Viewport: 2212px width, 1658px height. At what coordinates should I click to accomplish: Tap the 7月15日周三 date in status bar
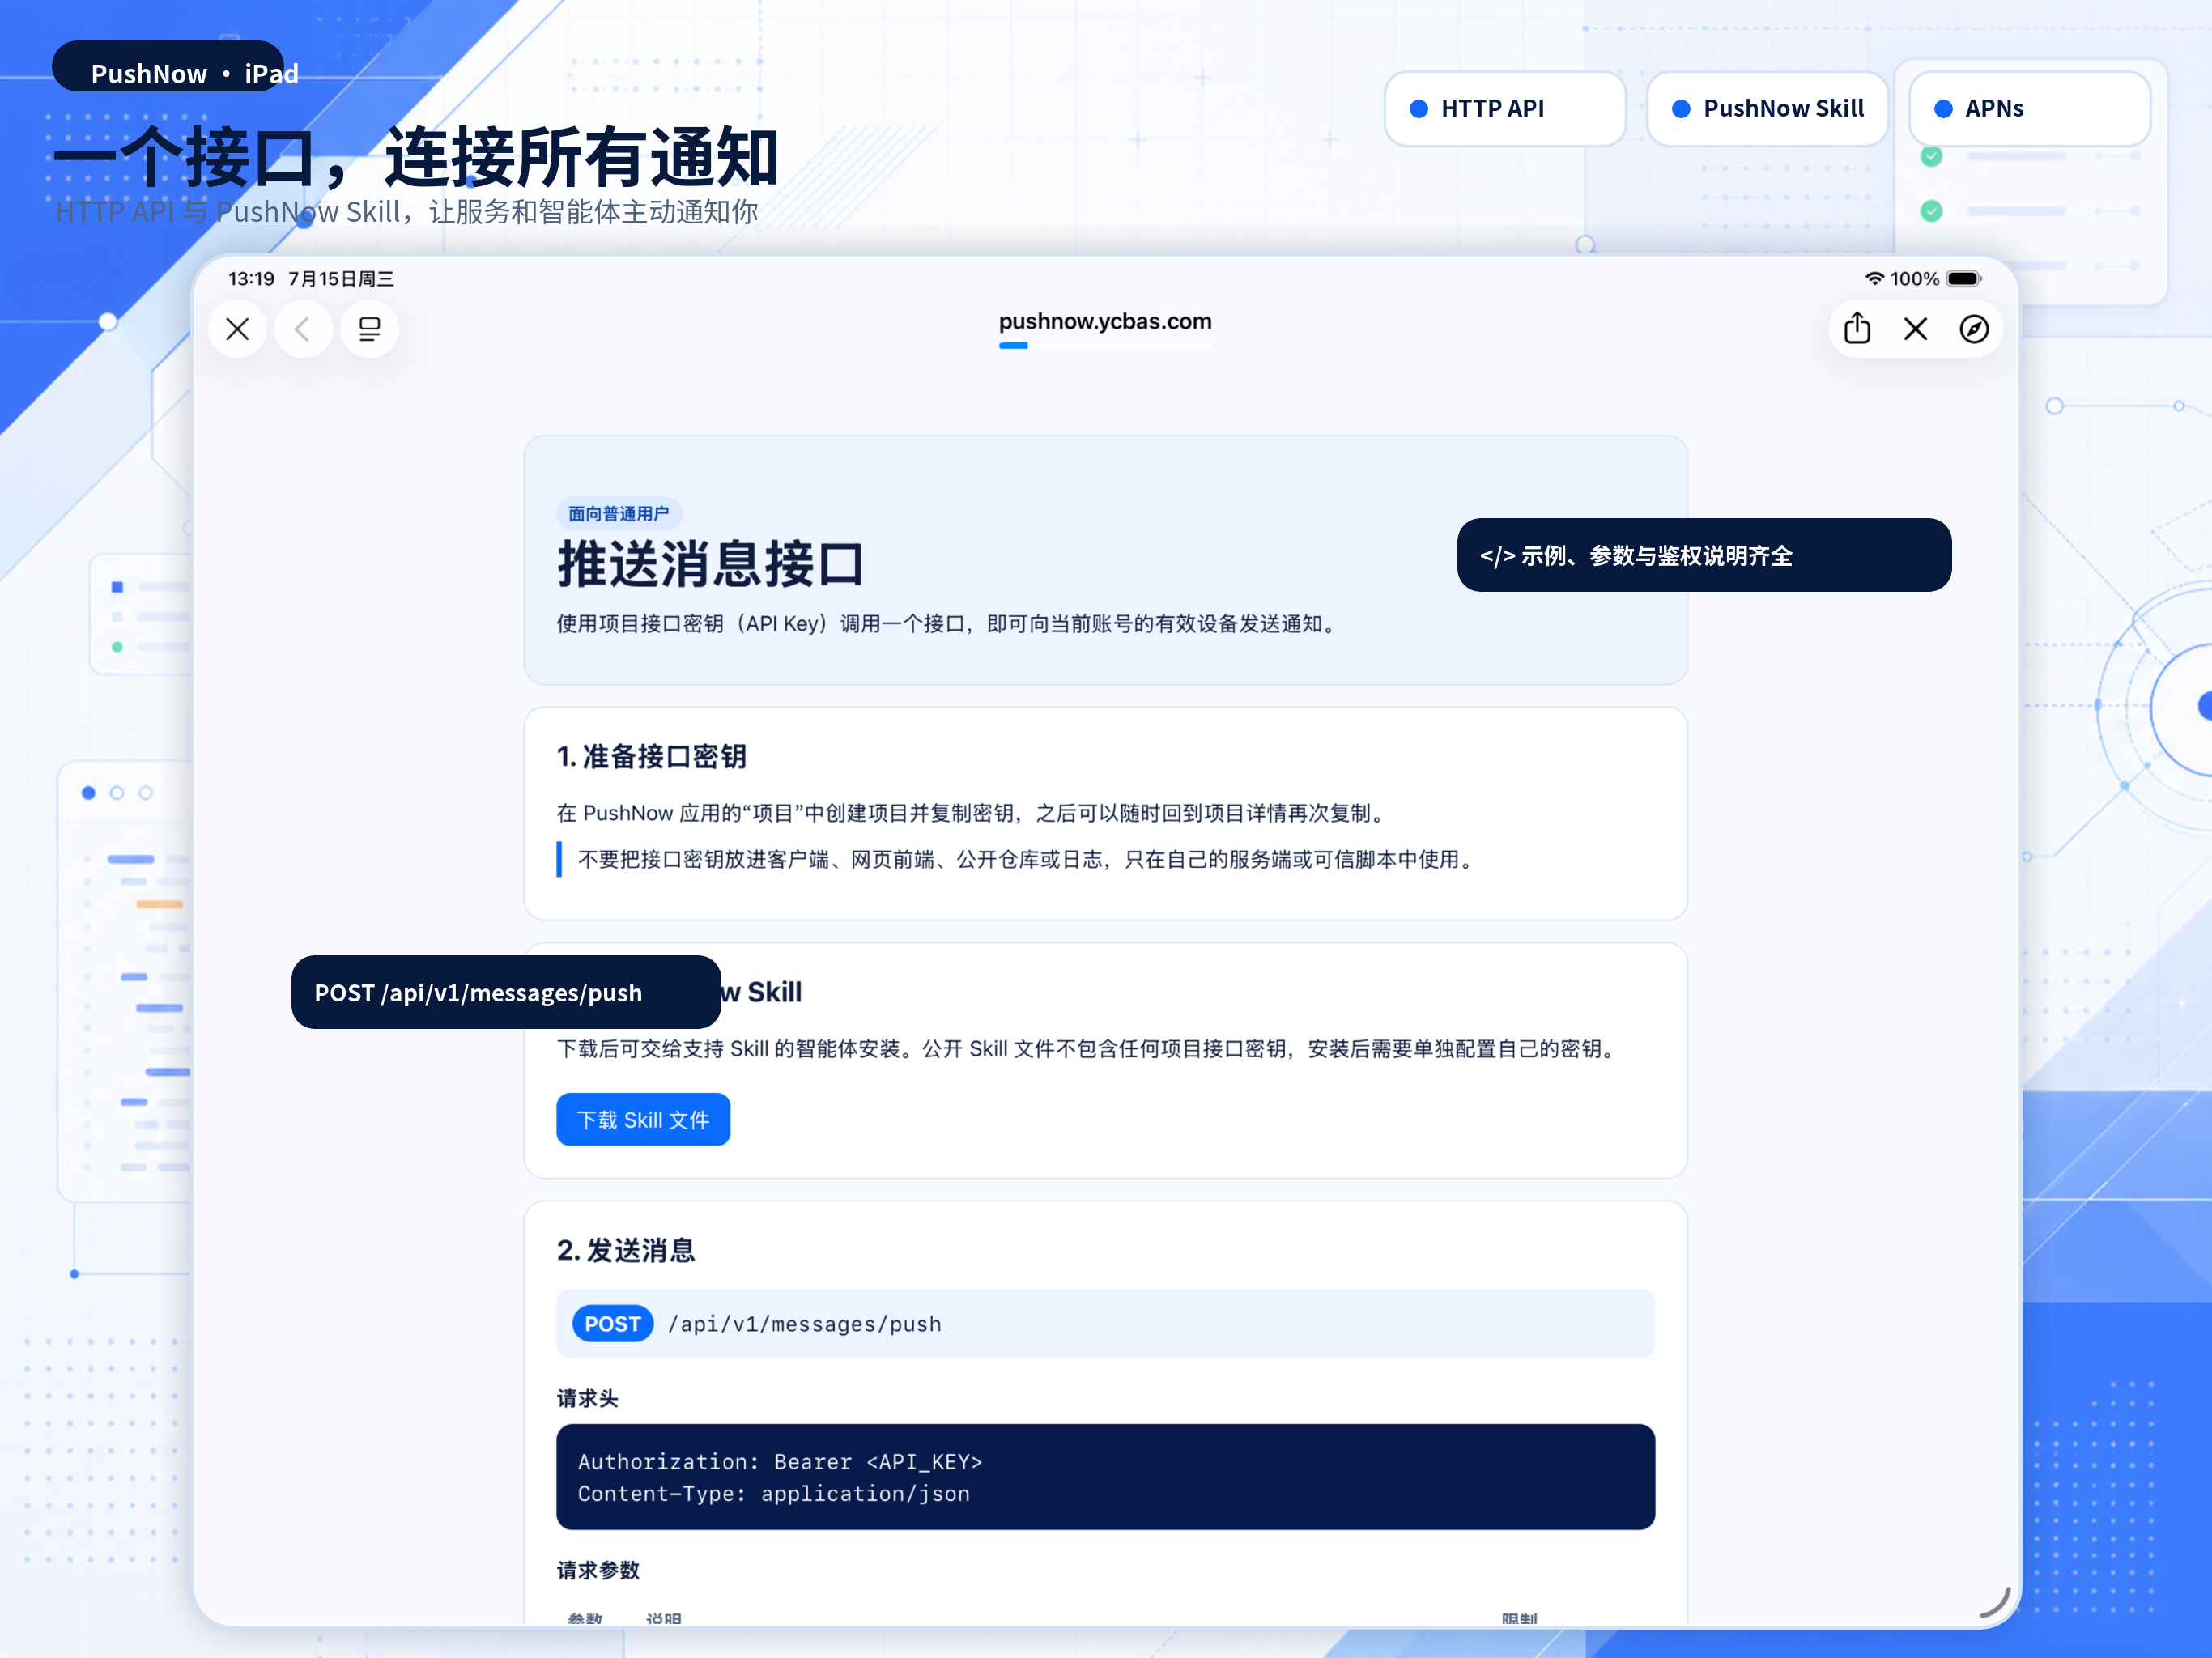341,279
